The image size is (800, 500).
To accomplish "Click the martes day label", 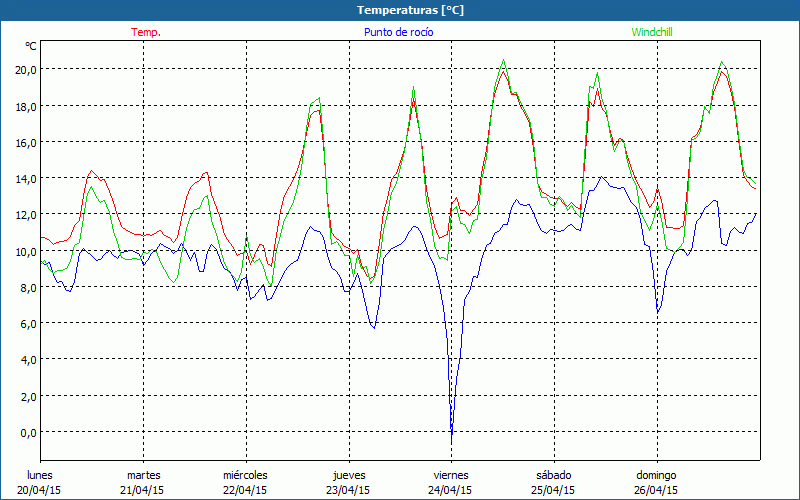I will [x=143, y=475].
